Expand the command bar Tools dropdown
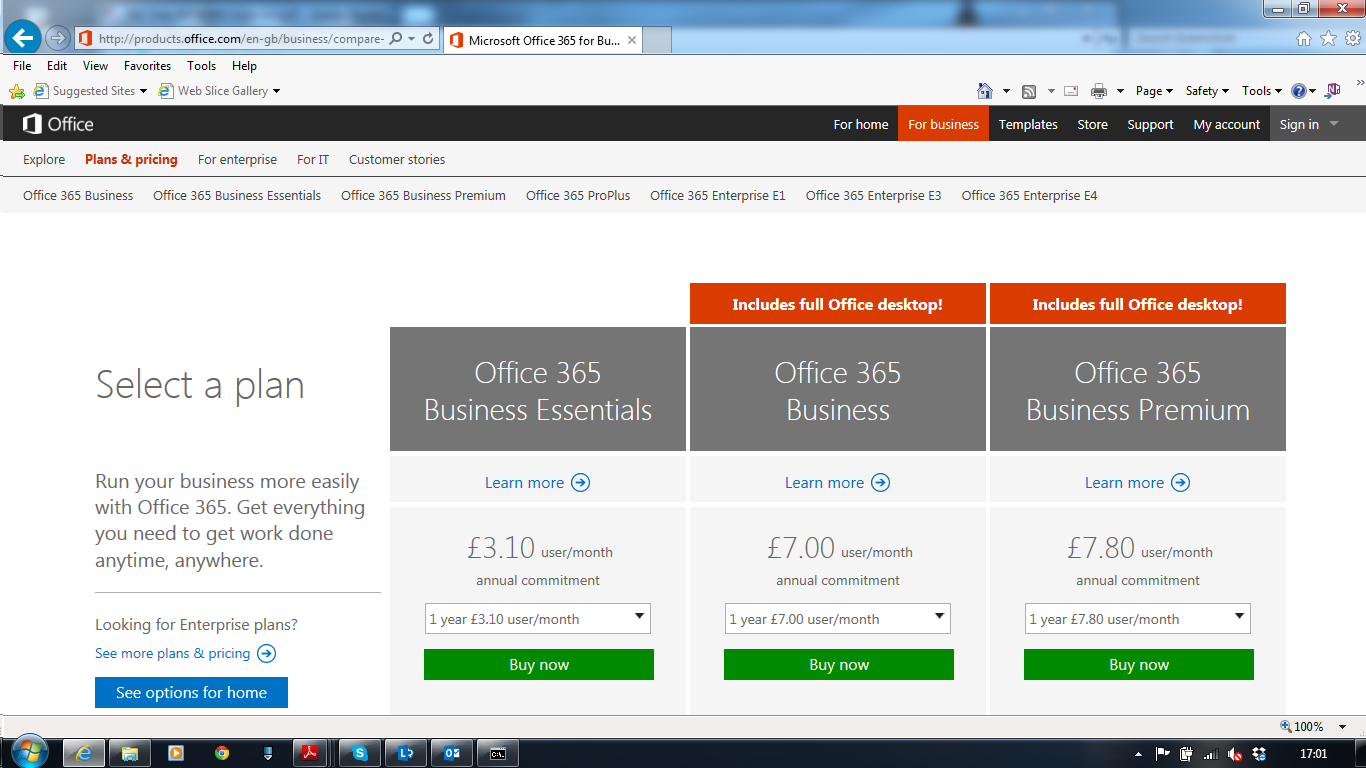 [x=1262, y=91]
